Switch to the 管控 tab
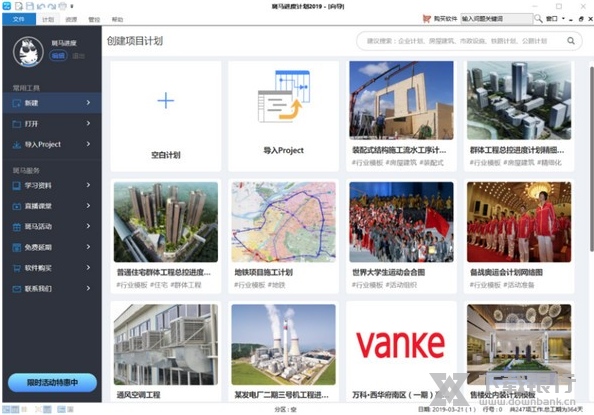 [94, 19]
